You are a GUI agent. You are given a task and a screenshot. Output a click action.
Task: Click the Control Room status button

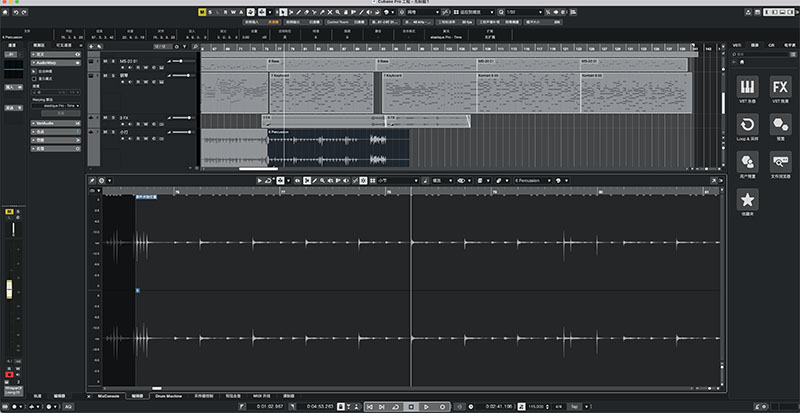tap(345, 22)
